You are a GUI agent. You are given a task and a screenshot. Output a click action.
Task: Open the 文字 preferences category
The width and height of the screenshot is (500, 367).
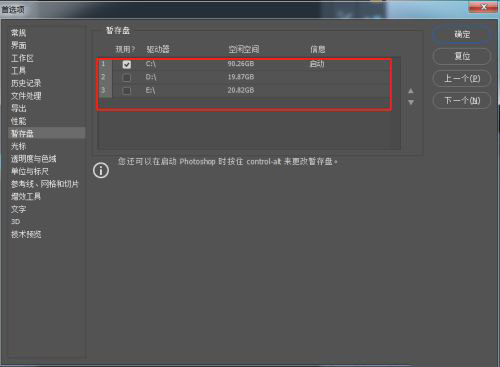point(18,209)
